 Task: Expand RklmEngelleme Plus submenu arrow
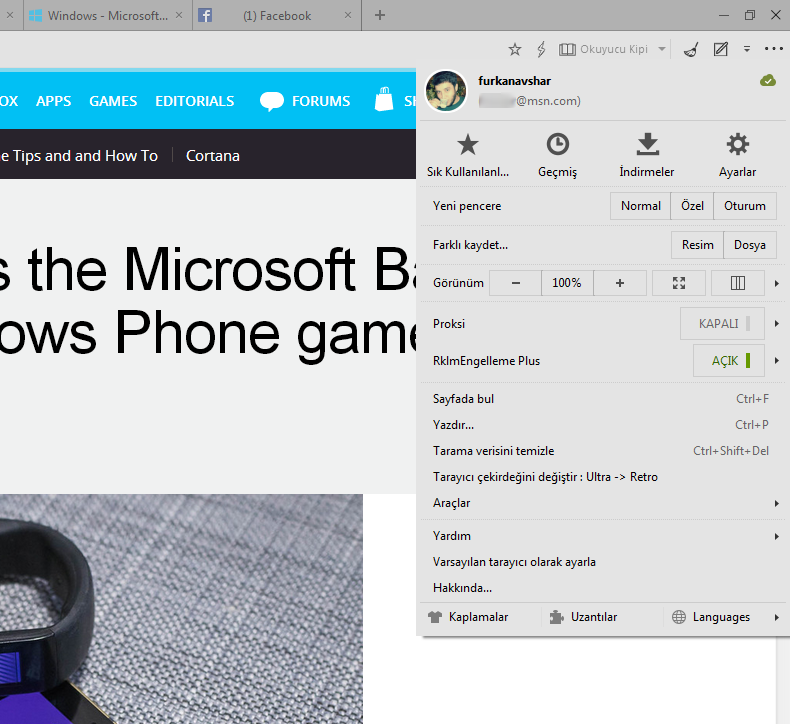pos(777,361)
